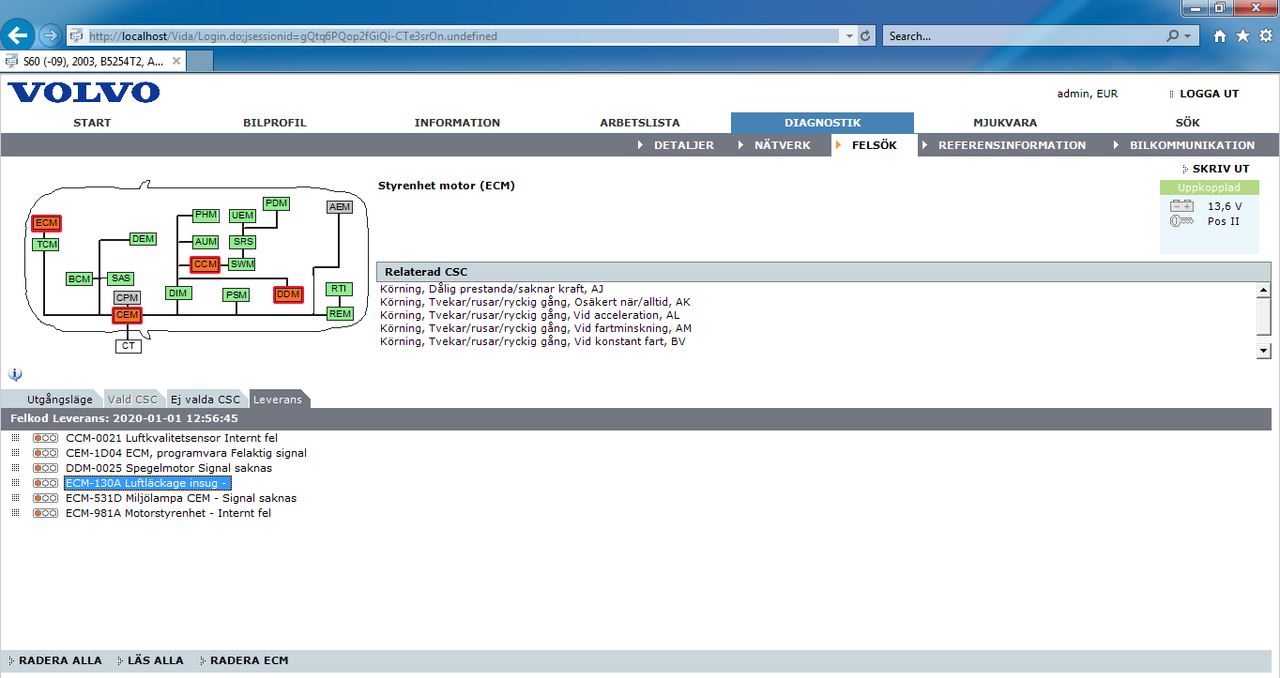Open the BILPROFIL main tab
The width and height of the screenshot is (1280, 678).
pyautogui.click(x=275, y=123)
